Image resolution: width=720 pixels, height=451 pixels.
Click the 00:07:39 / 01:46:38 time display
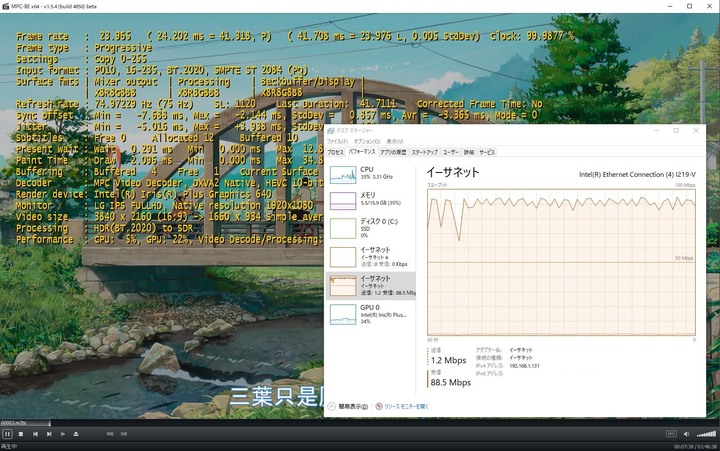click(x=695, y=446)
